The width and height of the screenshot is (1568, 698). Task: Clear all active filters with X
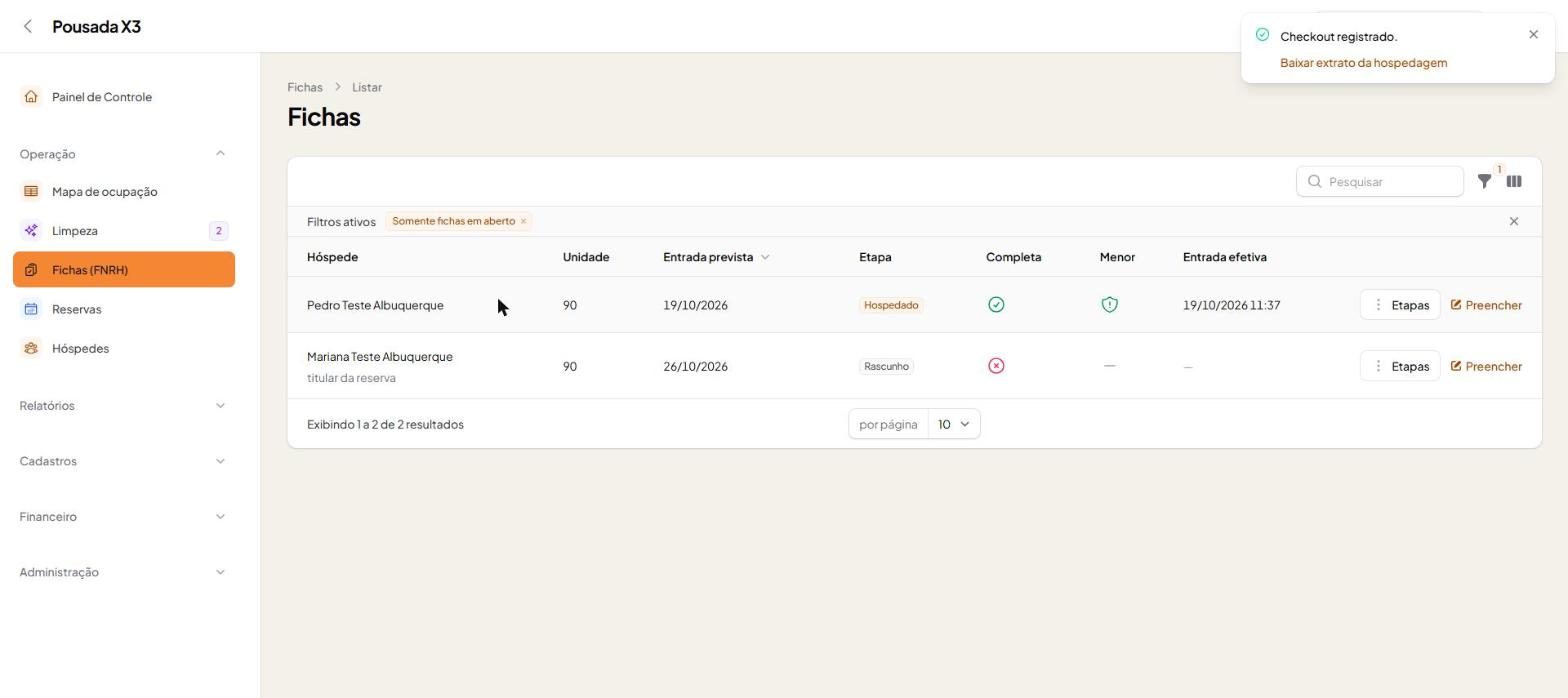[1514, 221]
